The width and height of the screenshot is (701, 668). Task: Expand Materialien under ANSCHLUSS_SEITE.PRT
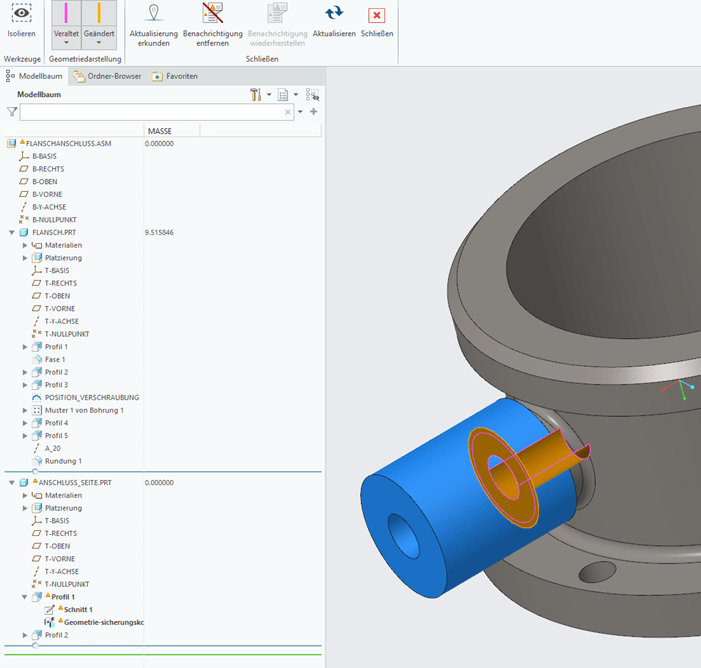25,495
